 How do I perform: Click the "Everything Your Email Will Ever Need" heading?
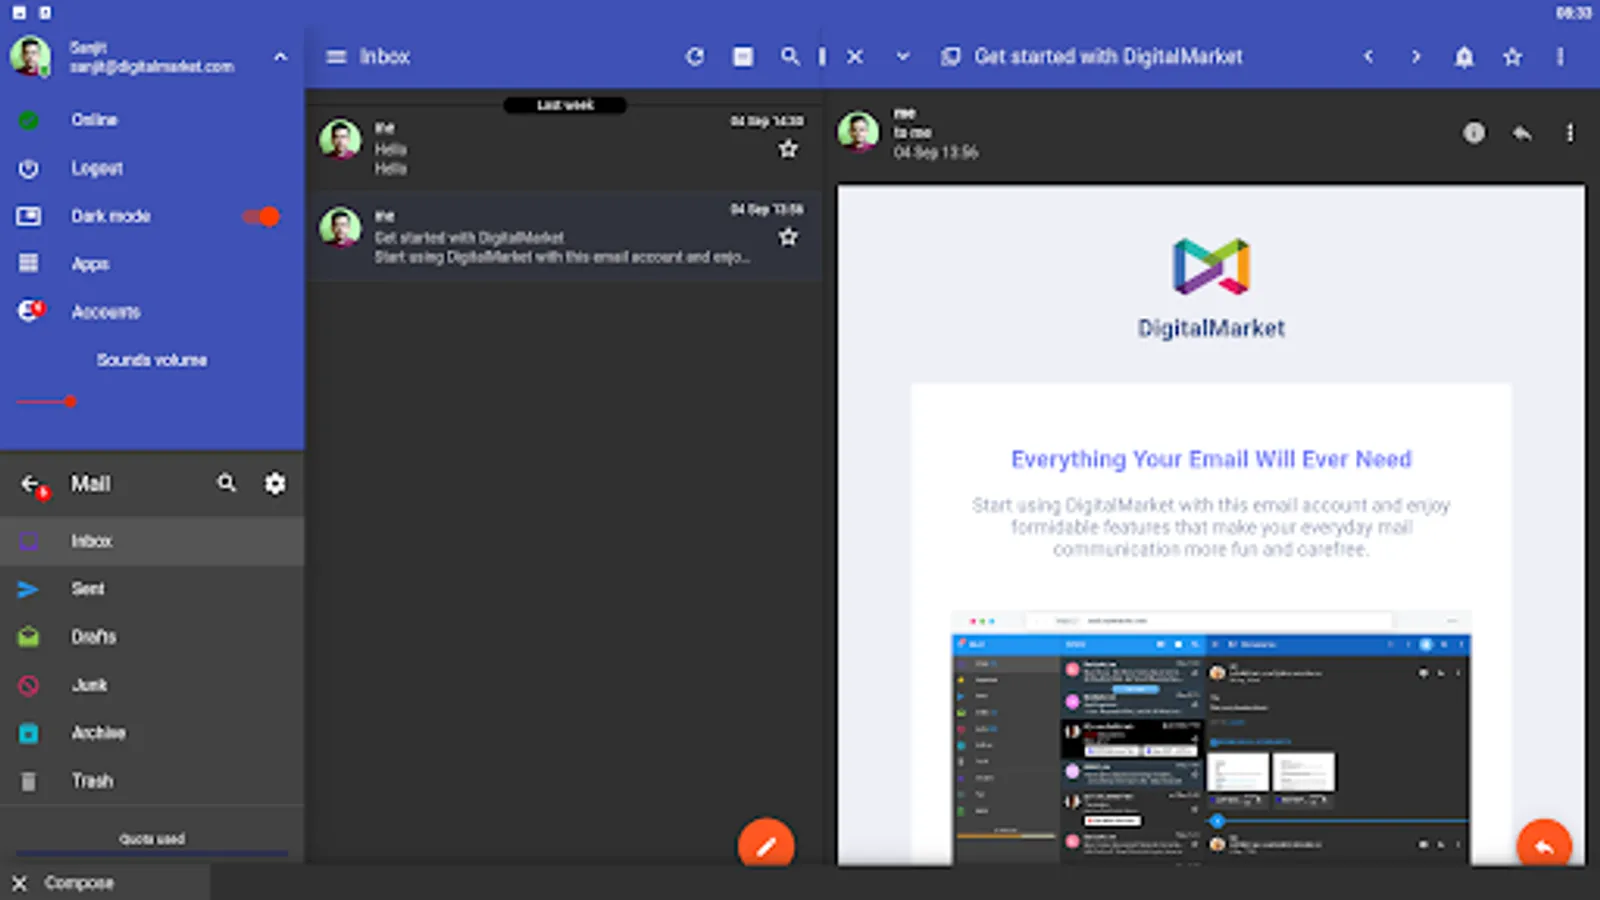[1211, 459]
